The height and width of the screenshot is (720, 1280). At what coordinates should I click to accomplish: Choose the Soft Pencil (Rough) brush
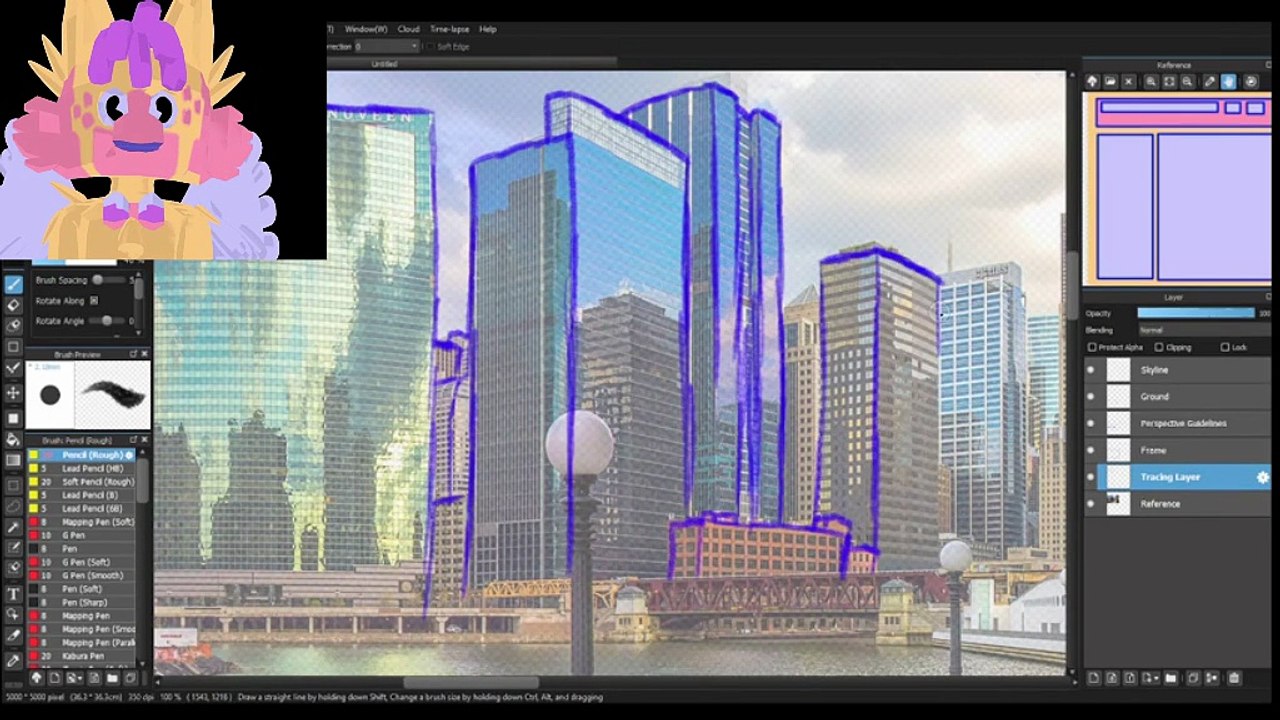82,482
